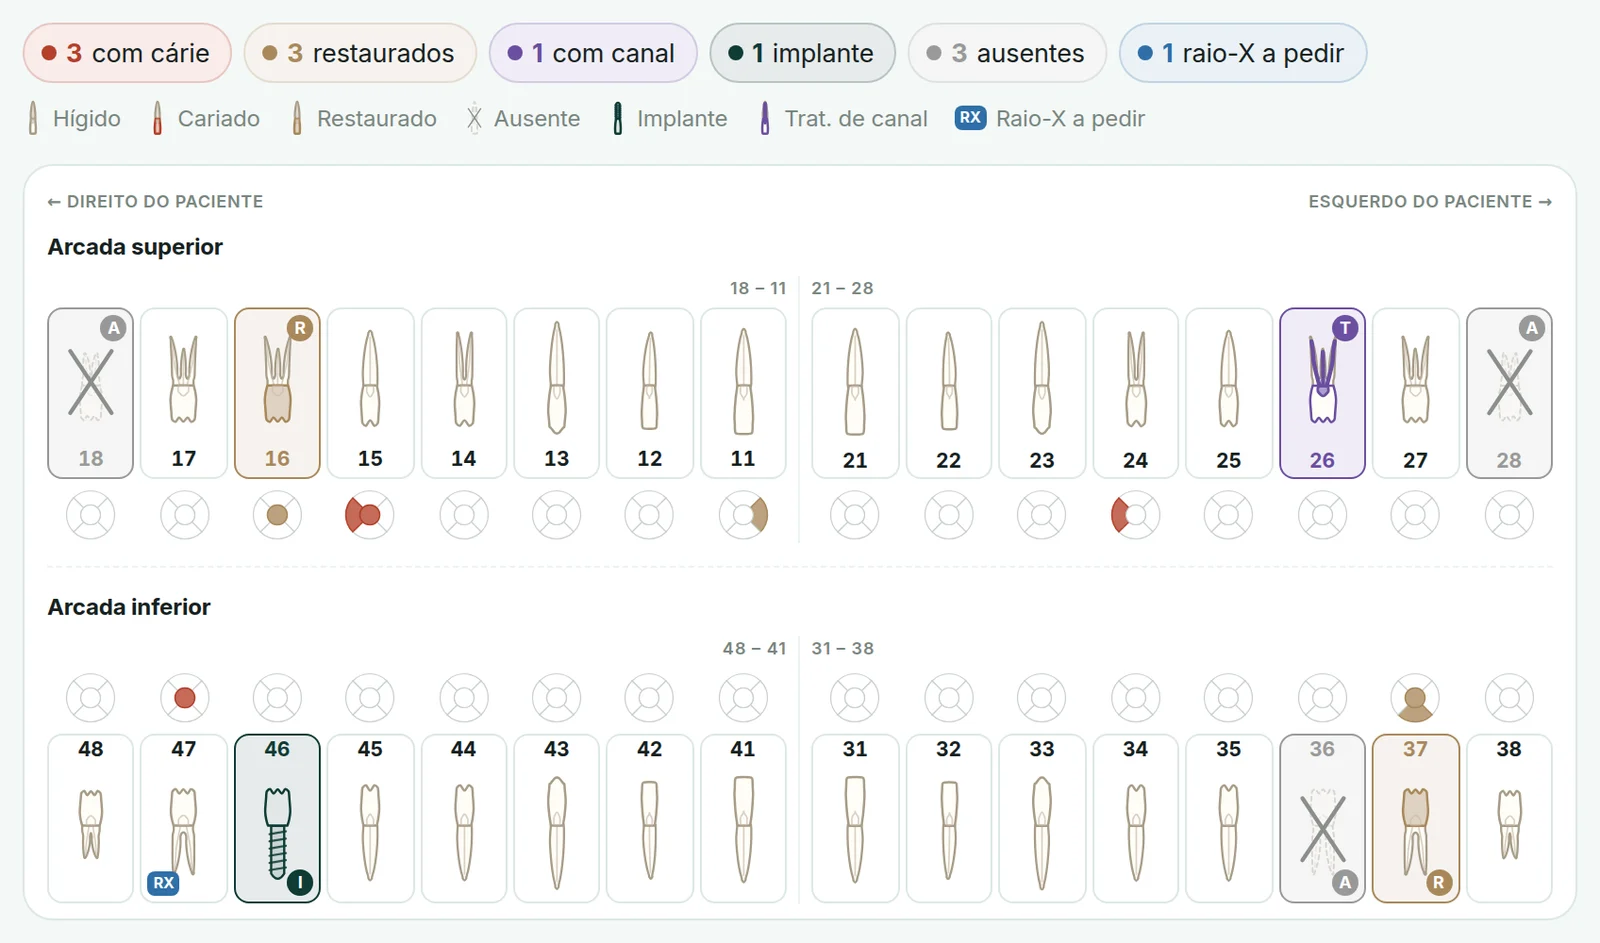Select absent tooth 36 card
Screen dimensions: 1600x943
click(x=1322, y=818)
